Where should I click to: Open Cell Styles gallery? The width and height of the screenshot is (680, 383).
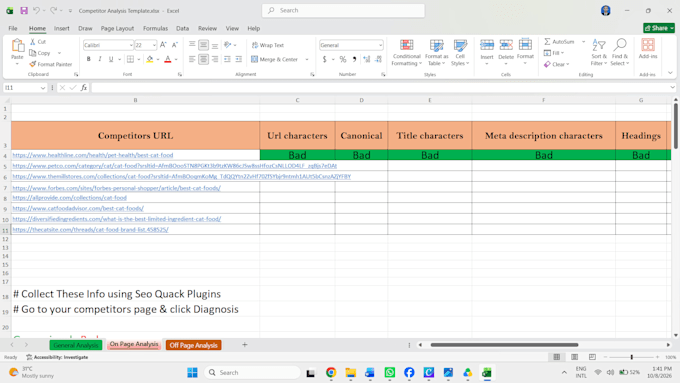tap(460, 52)
